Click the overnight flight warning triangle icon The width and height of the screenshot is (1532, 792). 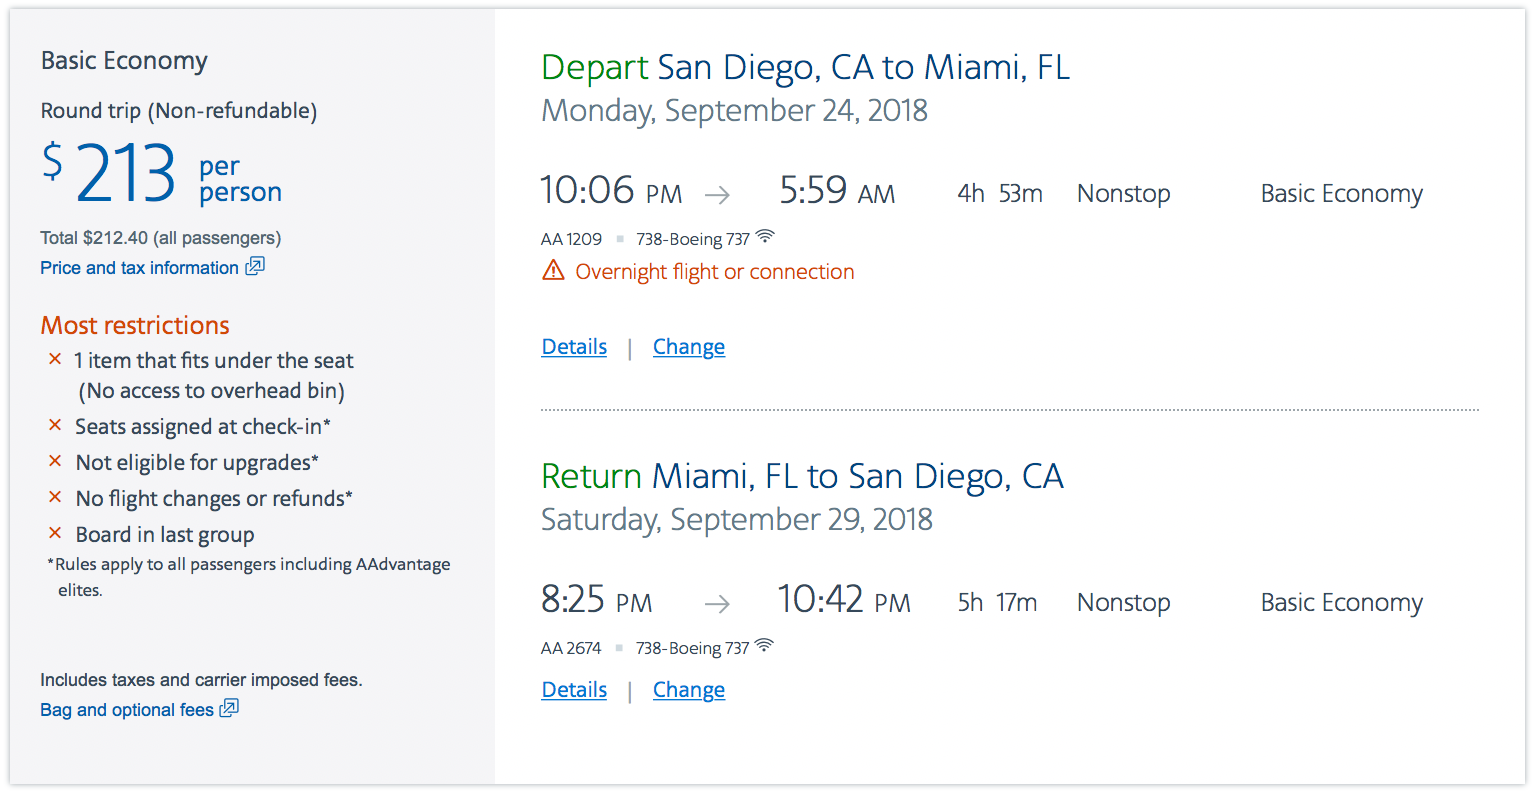tap(553, 270)
